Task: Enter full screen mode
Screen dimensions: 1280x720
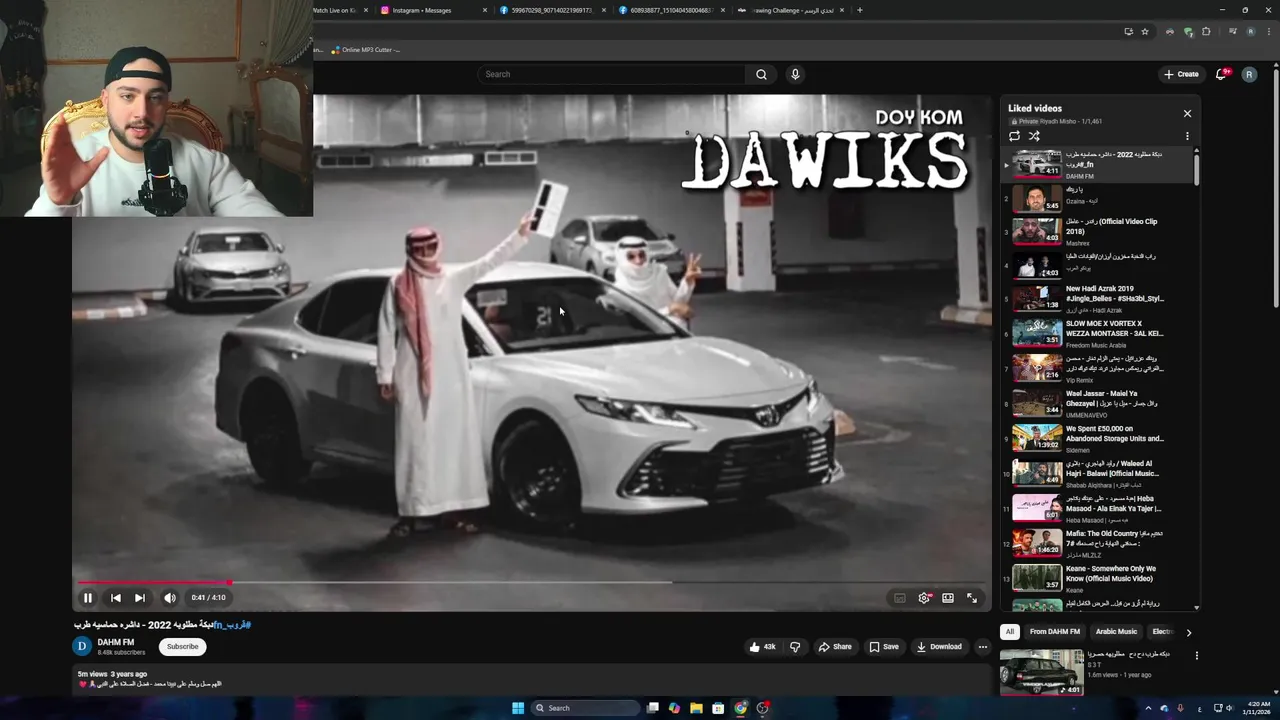Action: pyautogui.click(x=972, y=598)
